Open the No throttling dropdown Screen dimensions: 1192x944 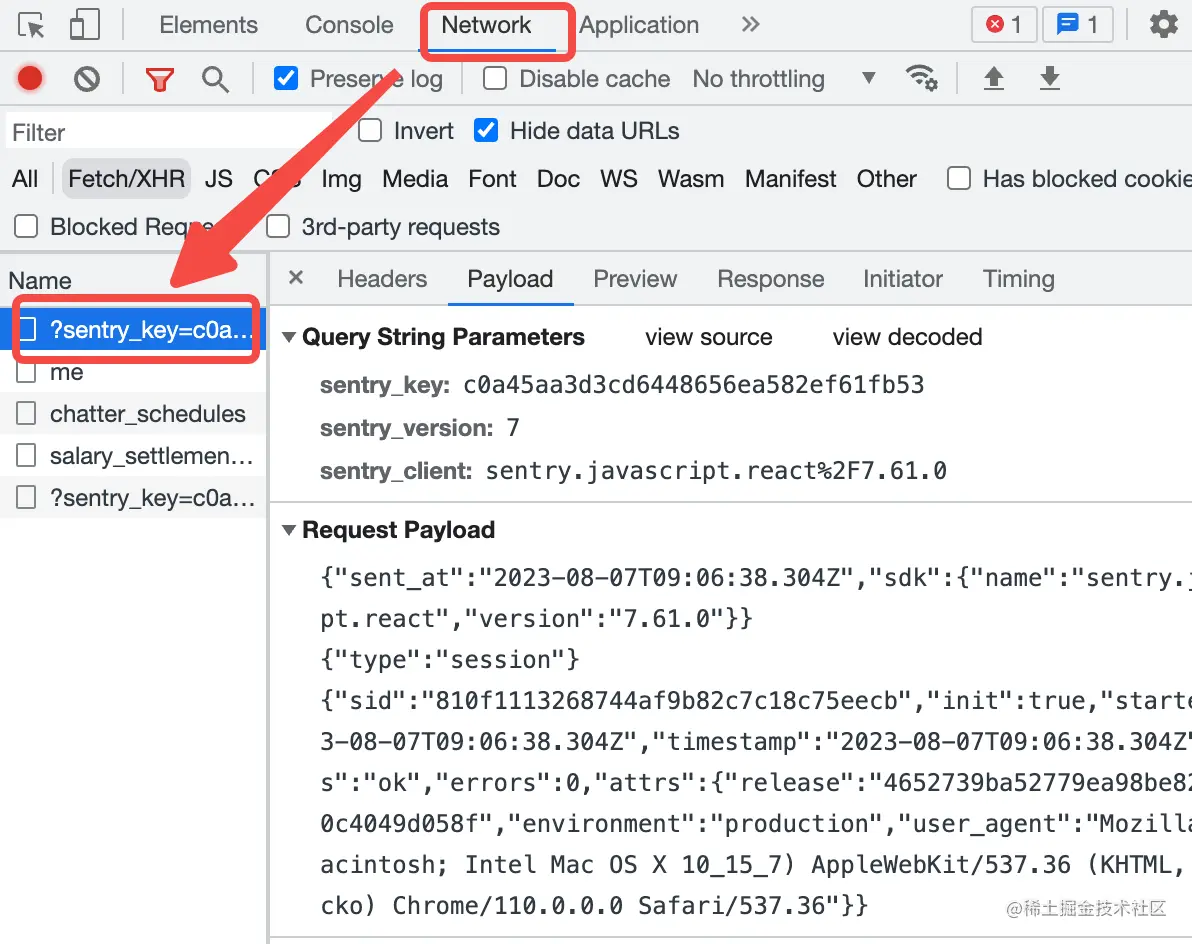tap(784, 79)
